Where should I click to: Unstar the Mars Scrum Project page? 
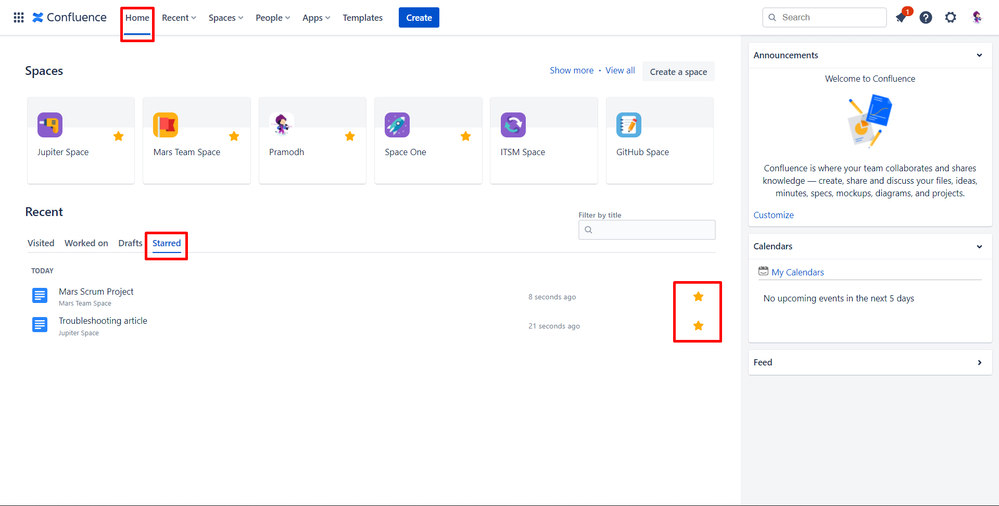(x=698, y=296)
